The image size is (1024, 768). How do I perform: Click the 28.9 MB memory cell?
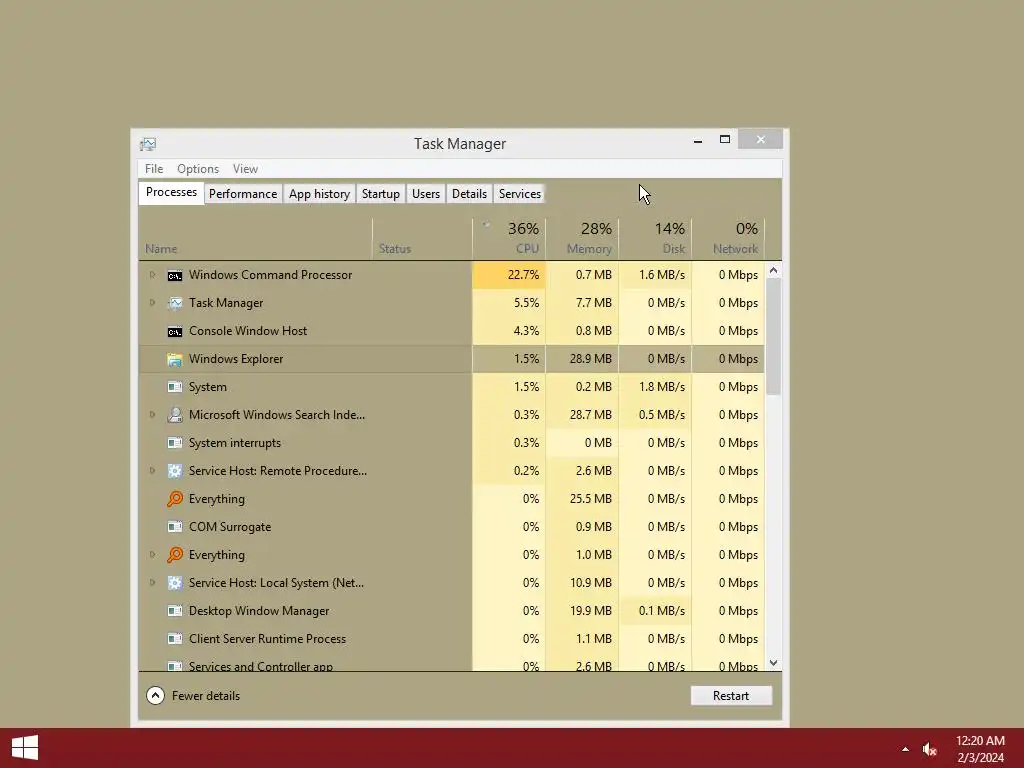[x=583, y=359]
